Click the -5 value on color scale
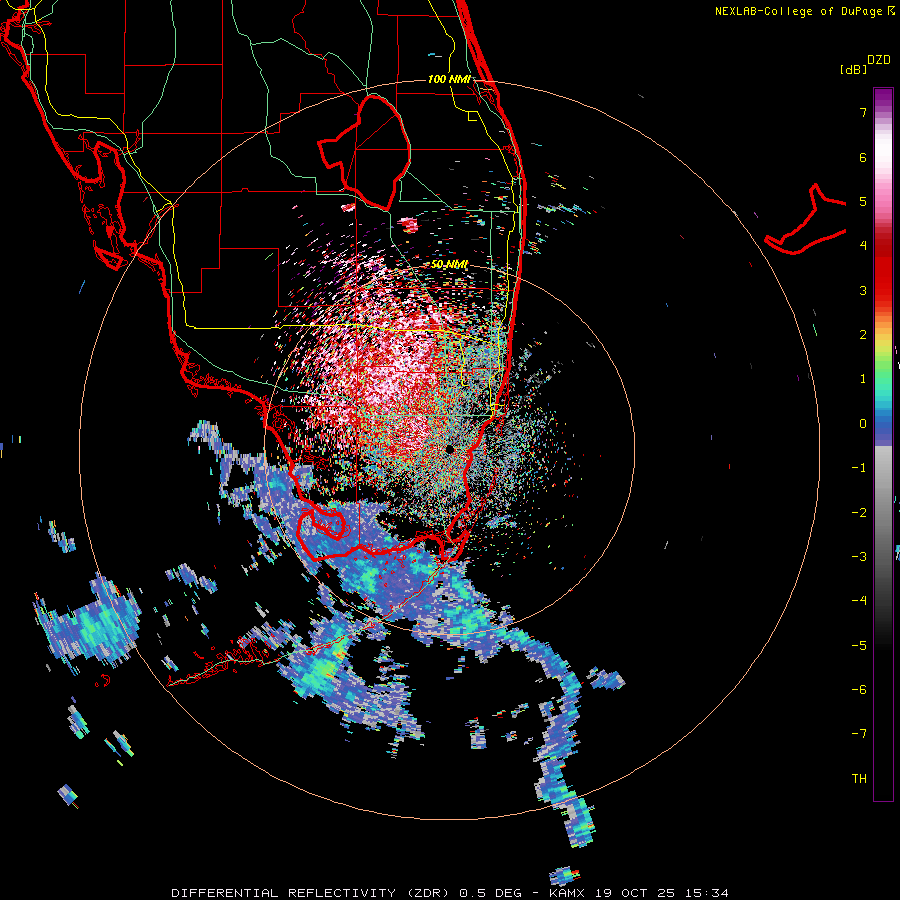Image resolution: width=900 pixels, height=900 pixels. tap(859, 646)
